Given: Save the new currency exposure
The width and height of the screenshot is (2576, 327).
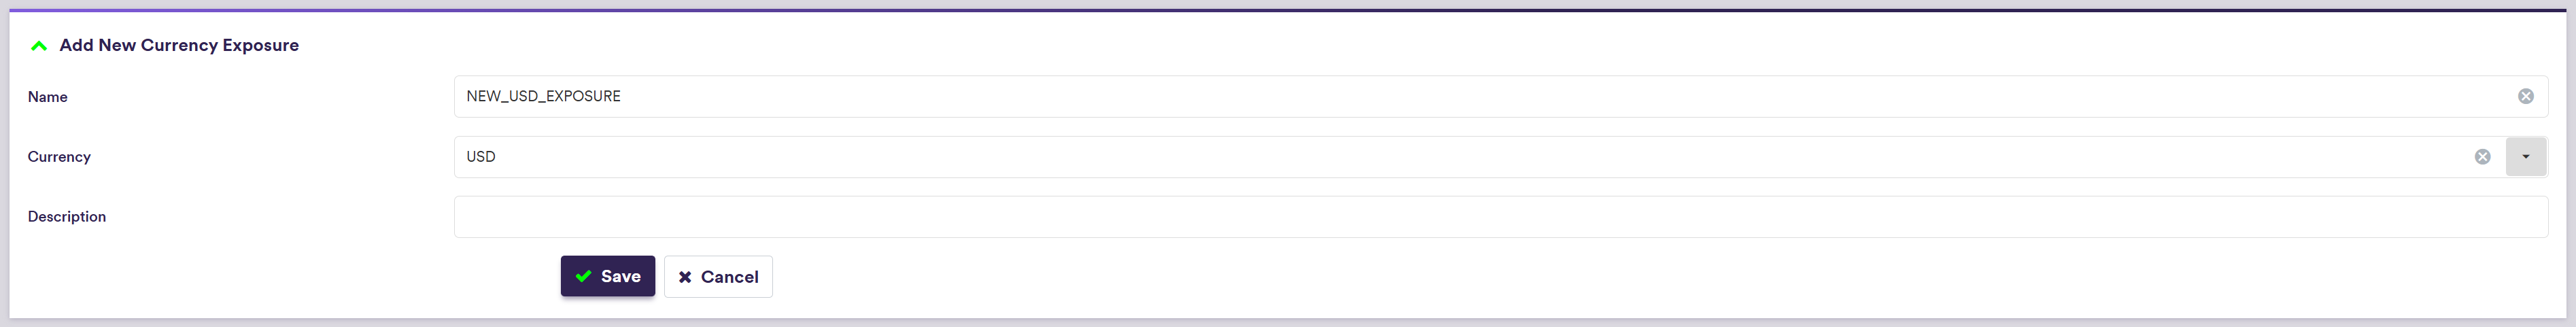Looking at the screenshot, I should pos(607,277).
